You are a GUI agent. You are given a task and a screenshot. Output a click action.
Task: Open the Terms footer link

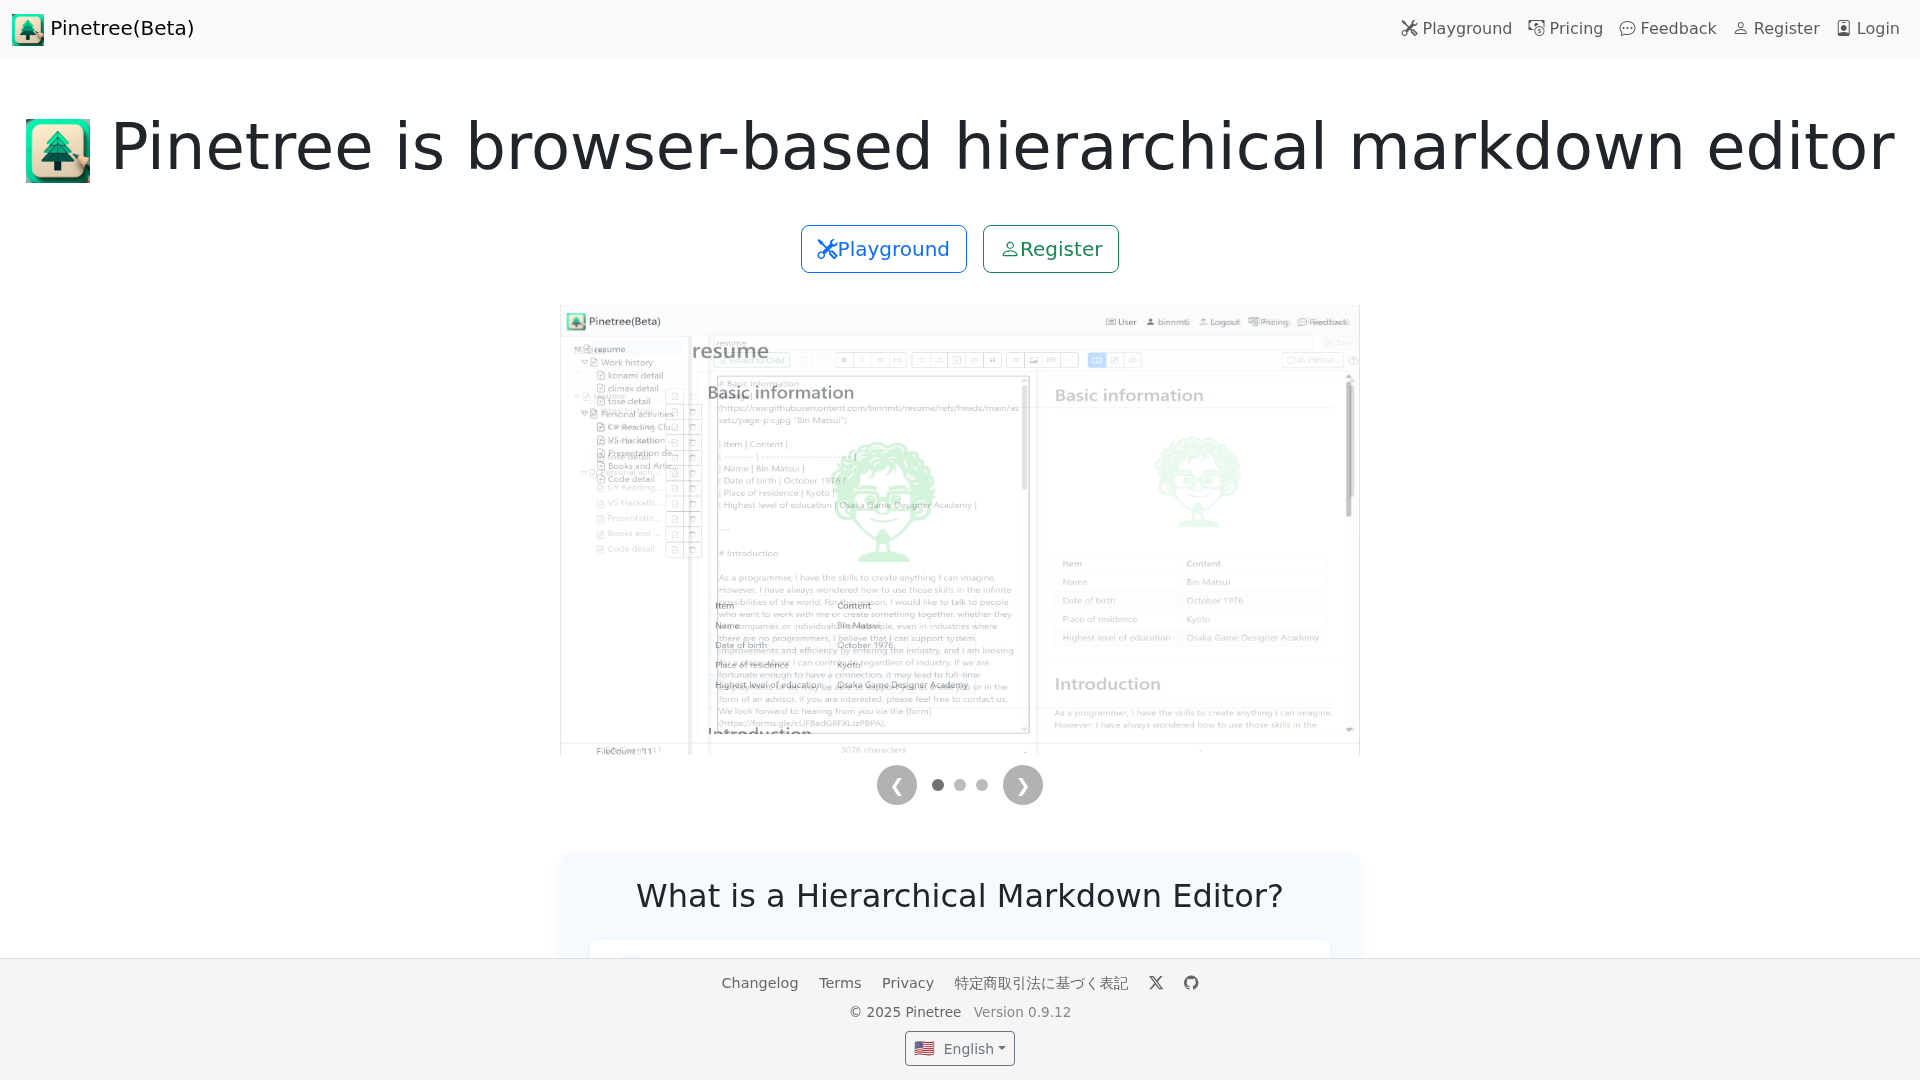[840, 983]
